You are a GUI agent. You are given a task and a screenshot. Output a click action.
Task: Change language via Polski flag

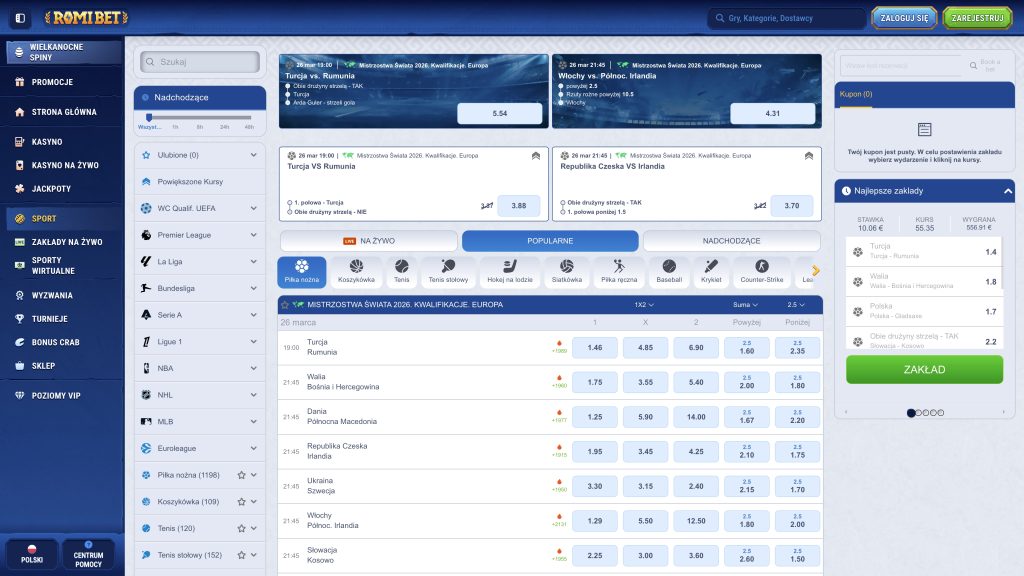click(x=32, y=554)
